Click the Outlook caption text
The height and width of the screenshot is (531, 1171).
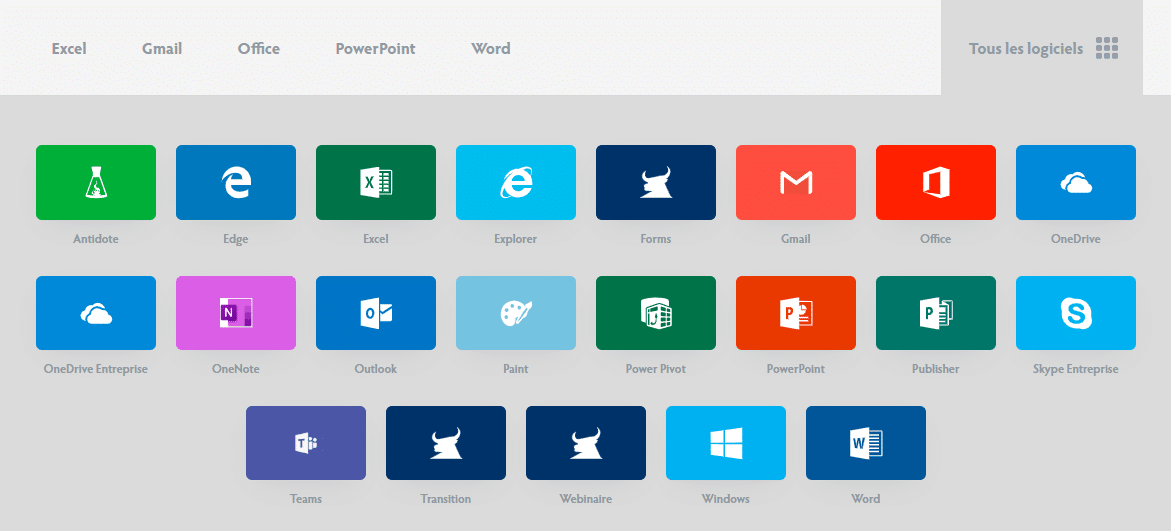tap(376, 369)
